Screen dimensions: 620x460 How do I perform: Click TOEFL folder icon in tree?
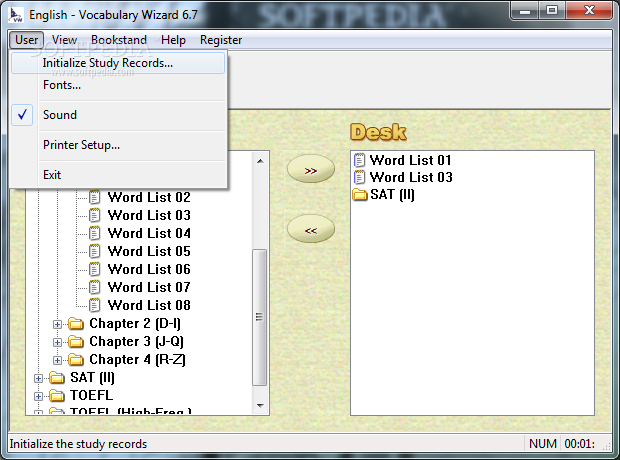tap(57, 396)
